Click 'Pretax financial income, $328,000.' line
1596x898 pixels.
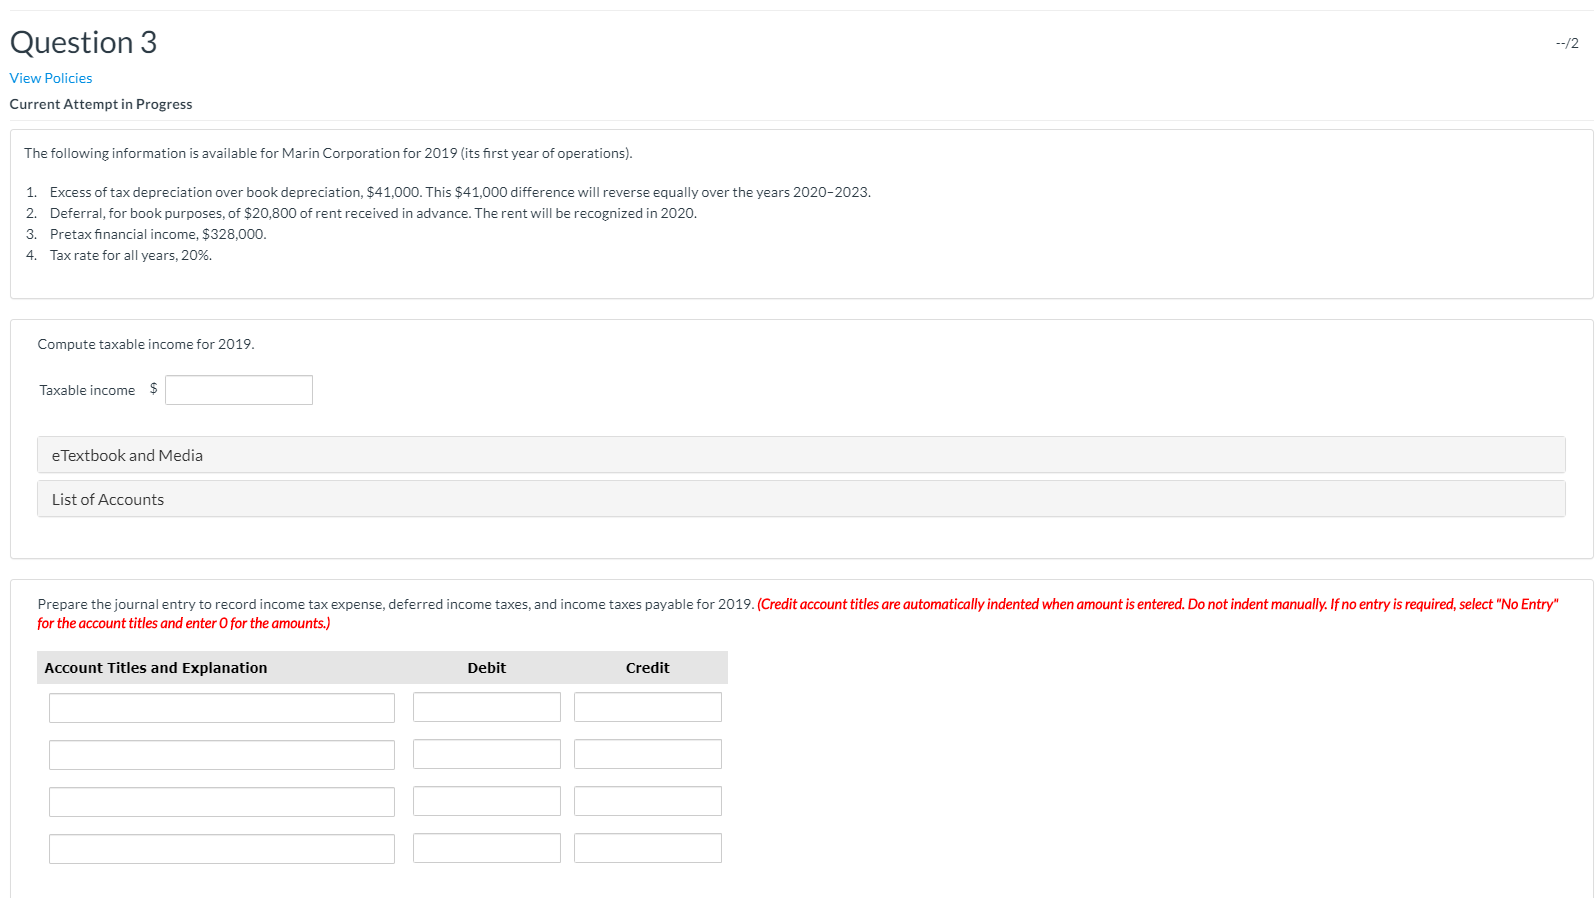(x=158, y=234)
